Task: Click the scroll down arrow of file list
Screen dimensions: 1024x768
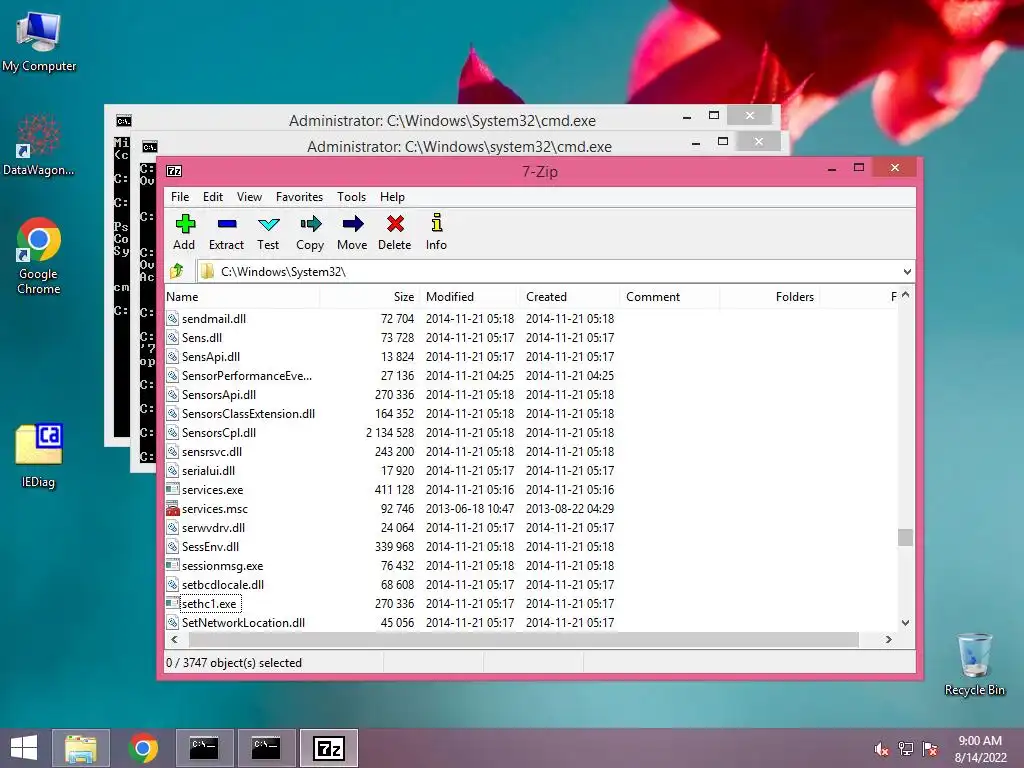Action: pos(905,622)
